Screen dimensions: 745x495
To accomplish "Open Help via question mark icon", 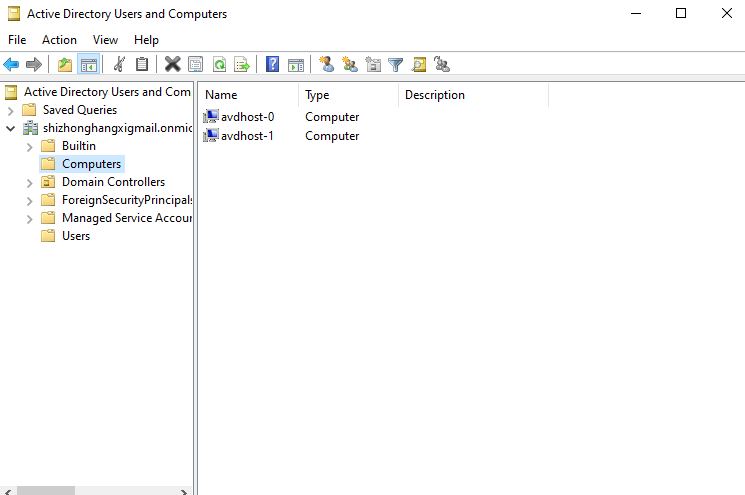I will pos(272,64).
